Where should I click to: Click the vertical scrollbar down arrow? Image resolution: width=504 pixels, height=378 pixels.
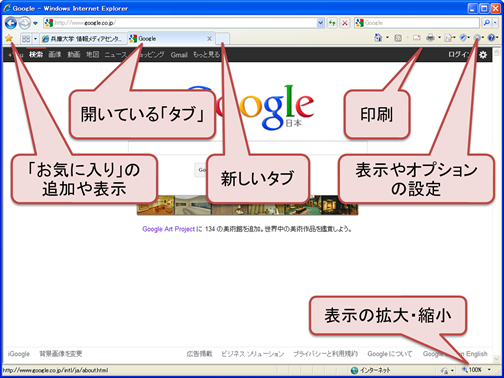point(497,359)
